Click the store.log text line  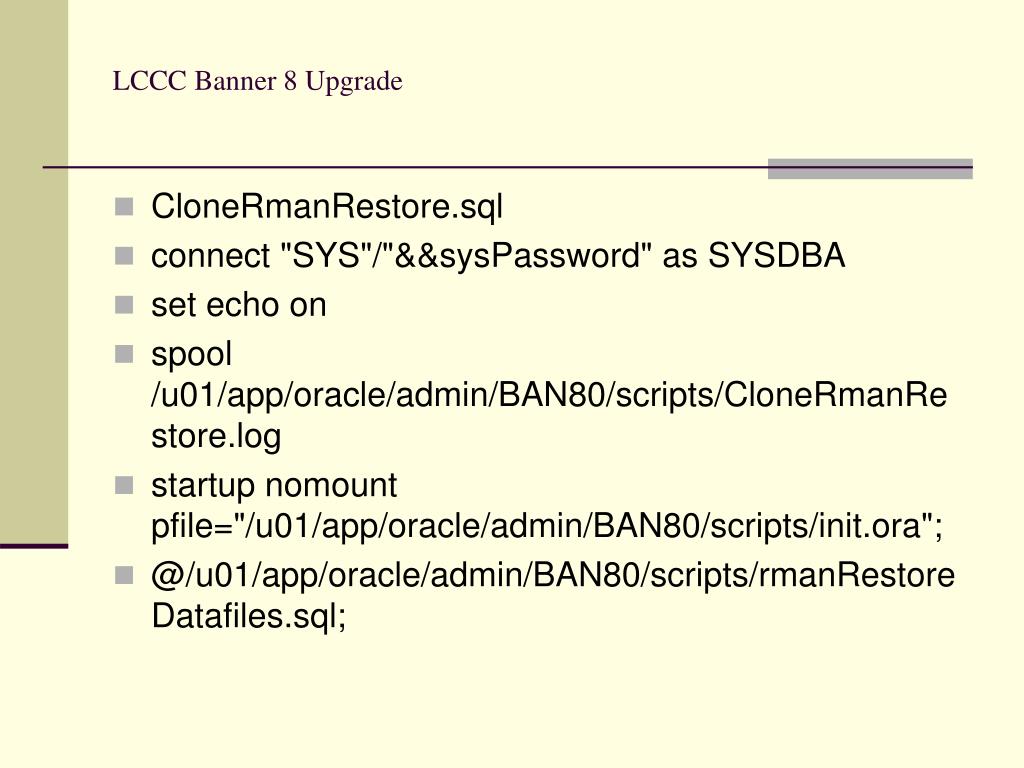216,437
